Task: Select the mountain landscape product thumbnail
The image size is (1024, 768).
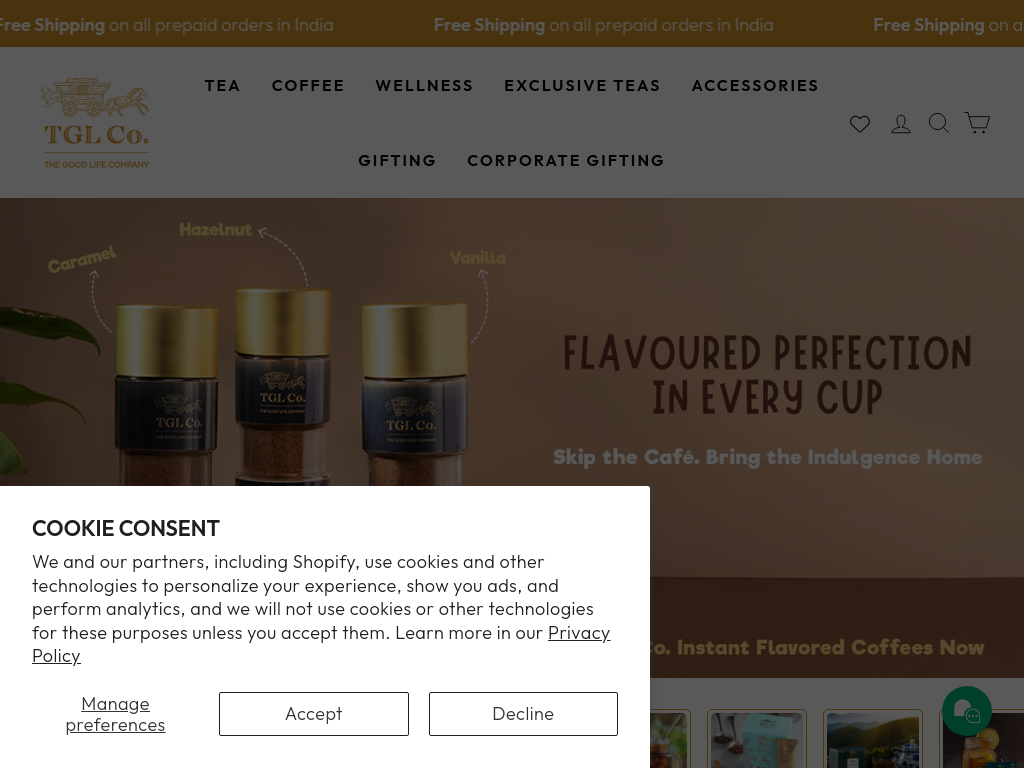Action: 872,739
